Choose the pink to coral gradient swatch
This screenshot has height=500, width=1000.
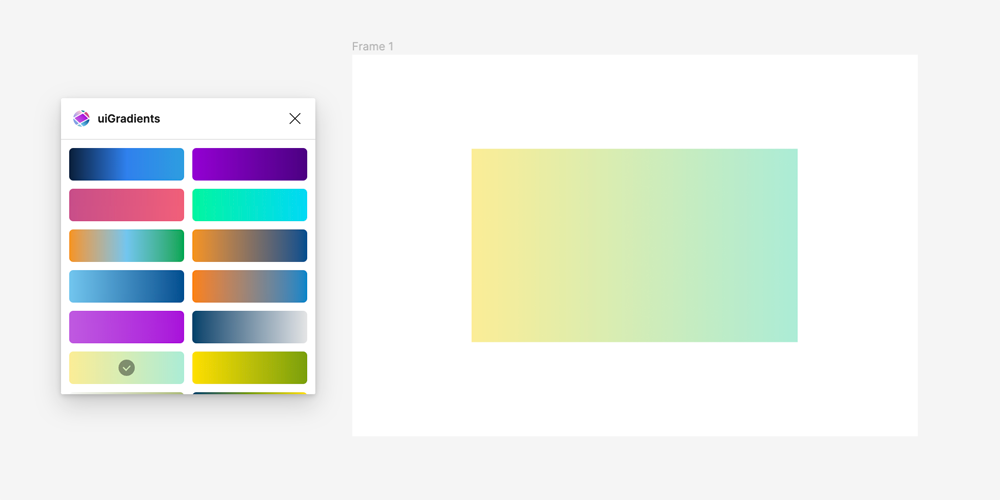coord(126,205)
